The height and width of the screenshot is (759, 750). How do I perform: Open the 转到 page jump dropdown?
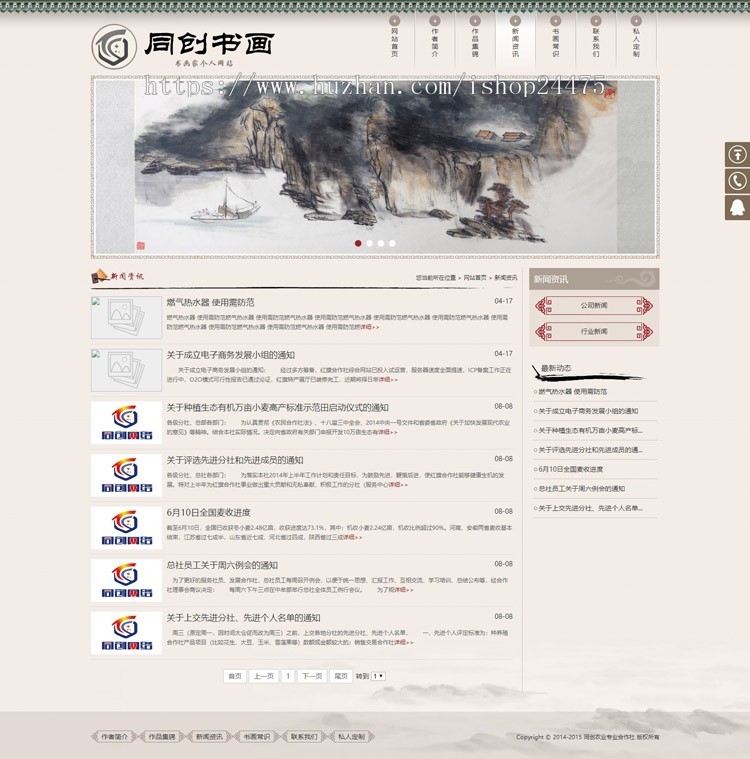click(378, 676)
